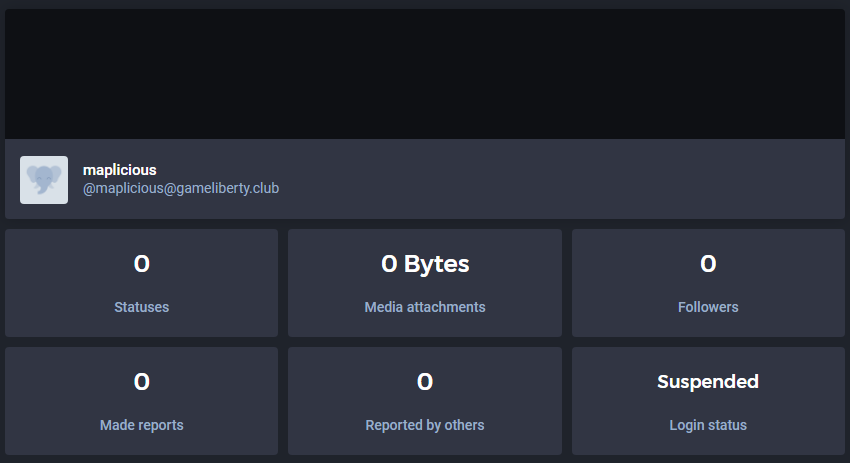This screenshot has width=850, height=463.
Task: Click the zero count above Made reports
Action: 141,382
